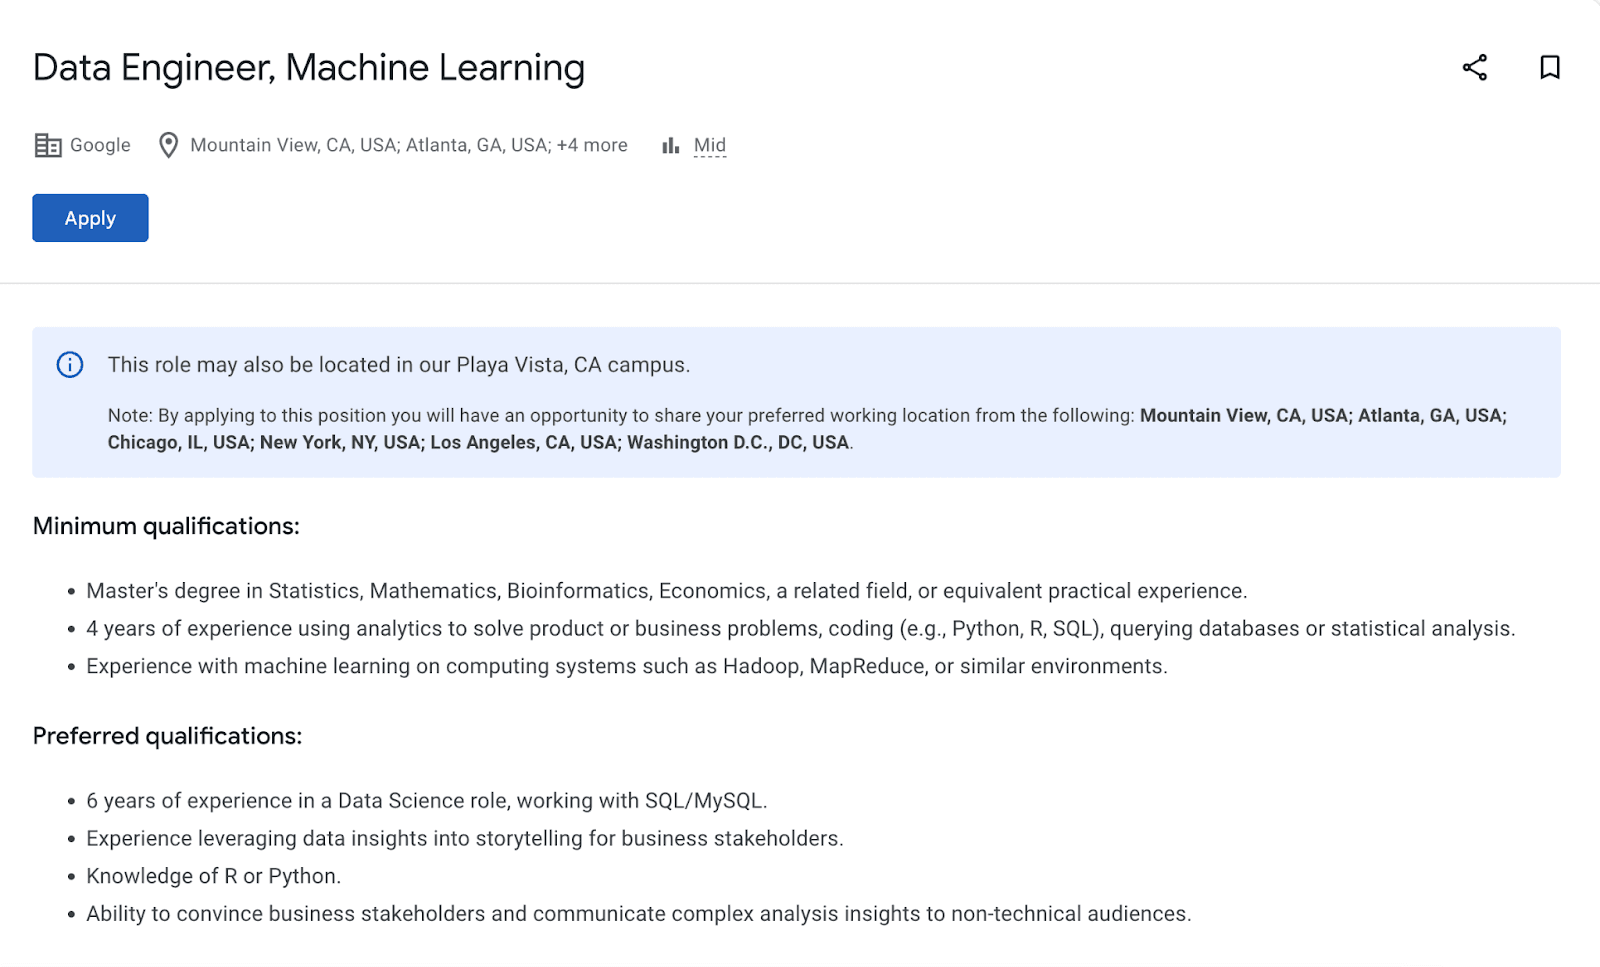Click "Washington D.C., DC, USA" in the note

[x=738, y=441]
